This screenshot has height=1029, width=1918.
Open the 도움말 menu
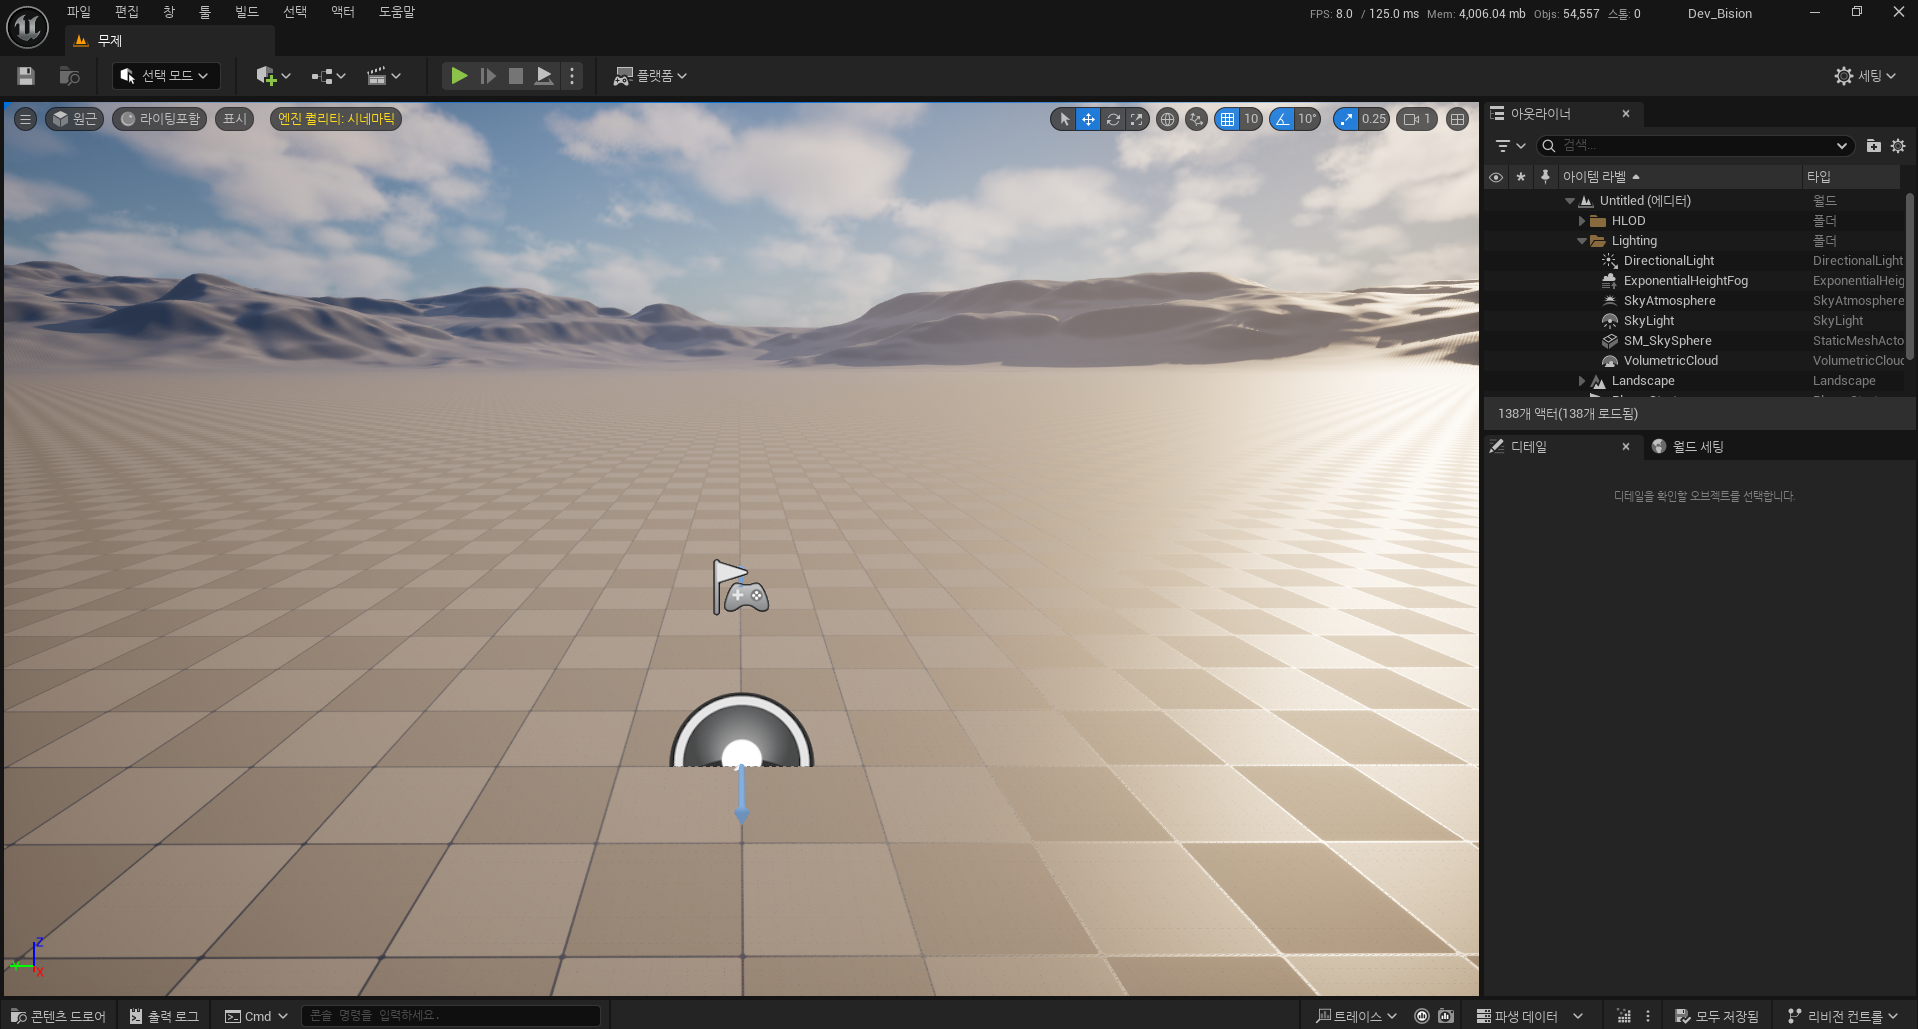(x=397, y=12)
